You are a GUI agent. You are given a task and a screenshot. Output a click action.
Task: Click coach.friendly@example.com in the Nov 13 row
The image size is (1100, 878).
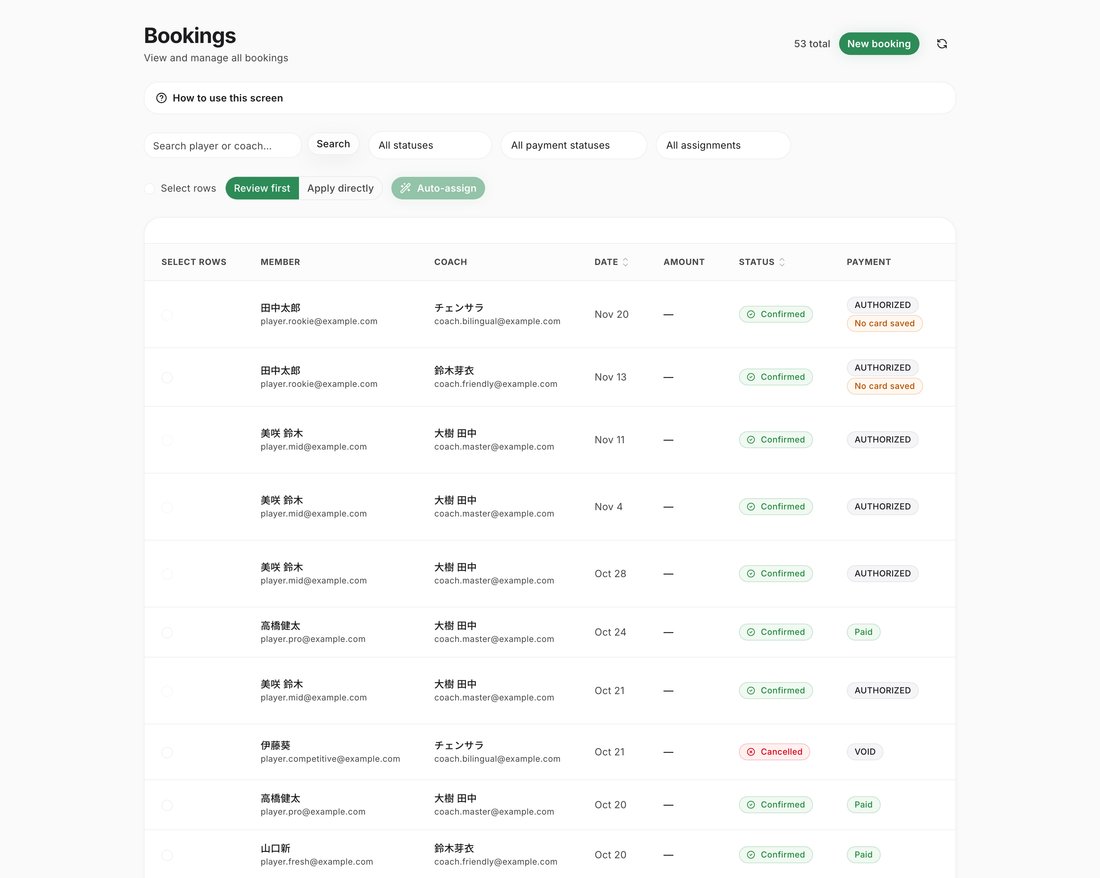tap(496, 384)
